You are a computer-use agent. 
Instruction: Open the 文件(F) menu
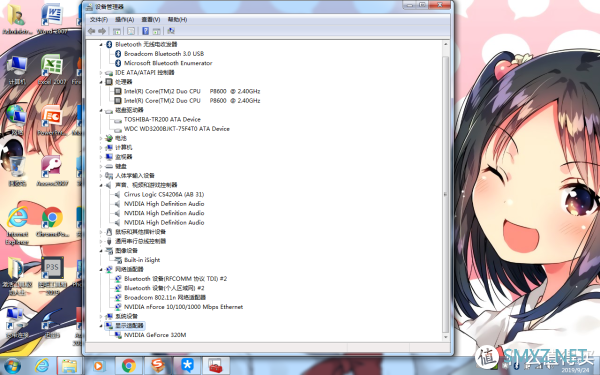pos(99,19)
